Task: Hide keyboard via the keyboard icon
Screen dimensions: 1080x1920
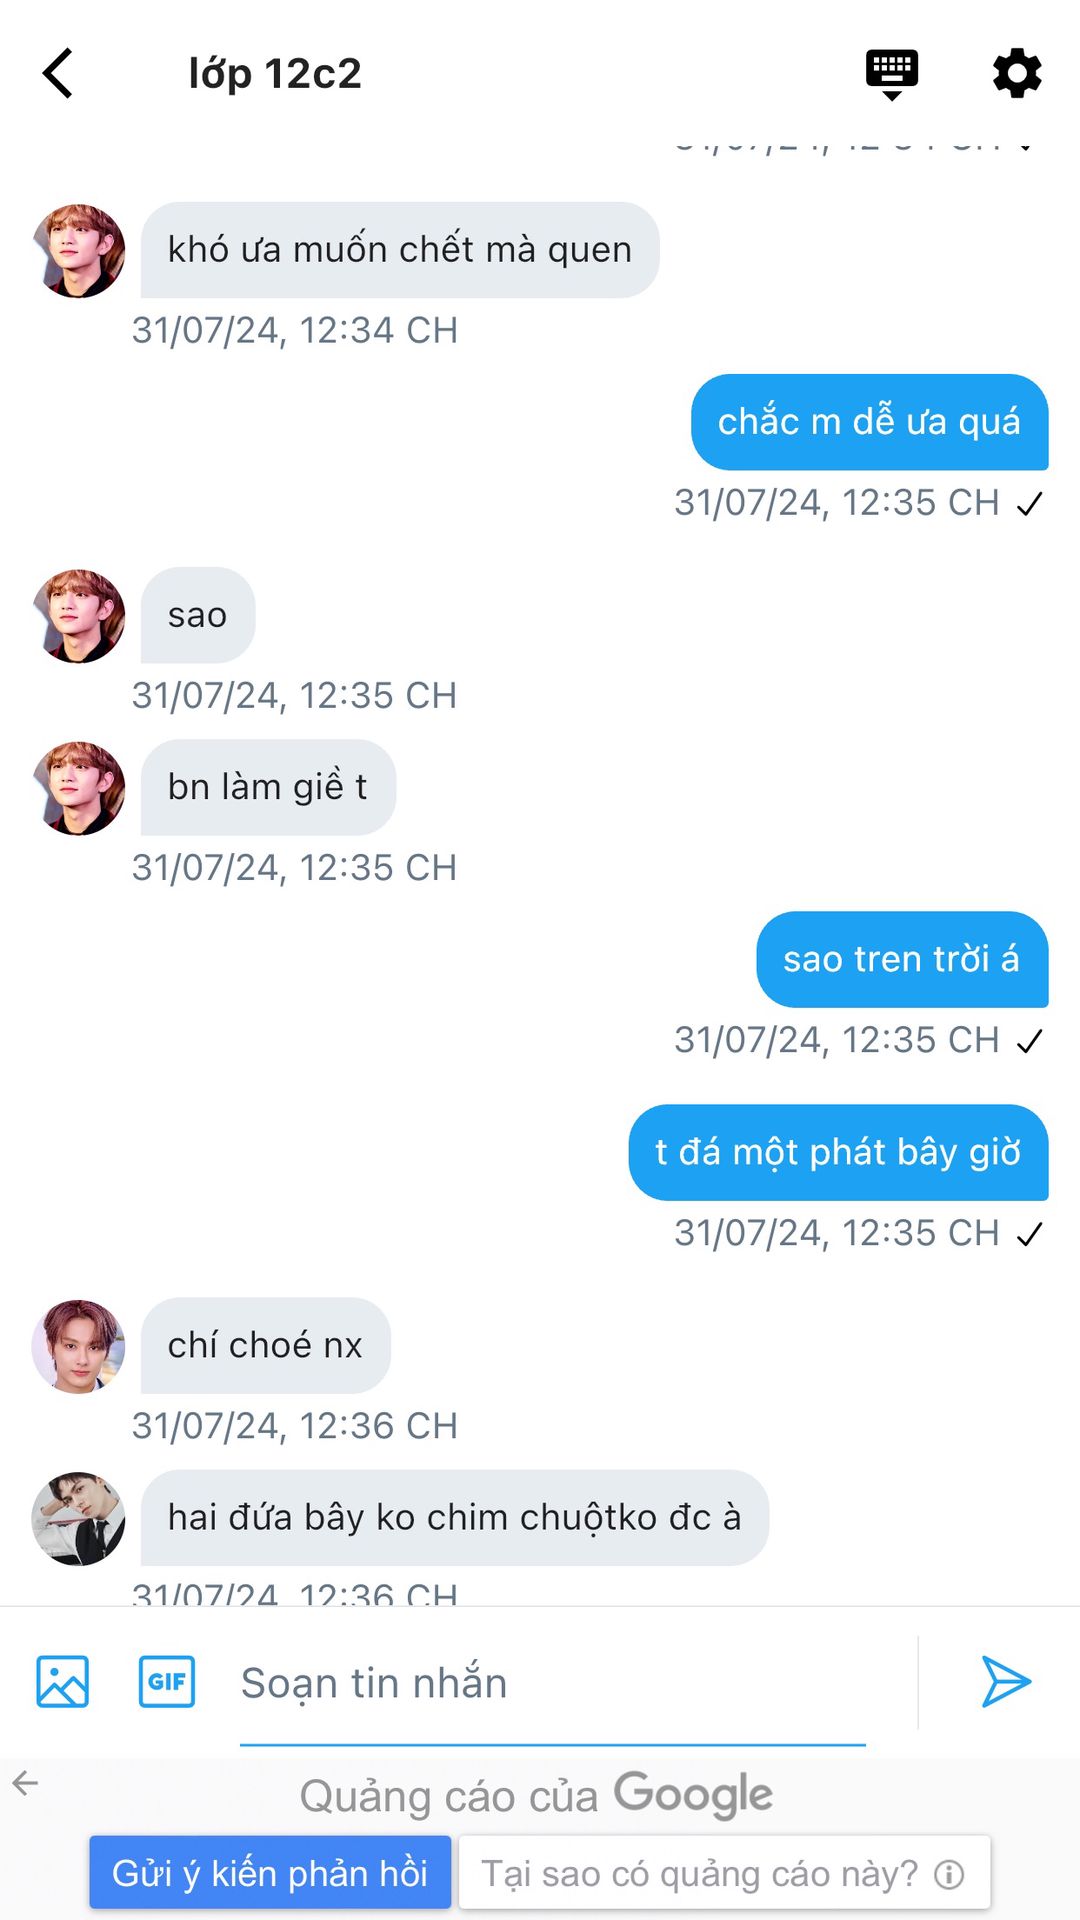Action: (892, 74)
